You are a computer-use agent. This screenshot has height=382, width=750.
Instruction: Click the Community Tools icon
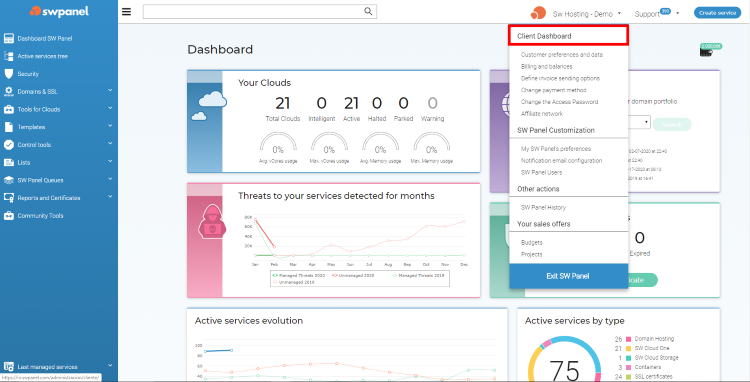(x=9, y=216)
